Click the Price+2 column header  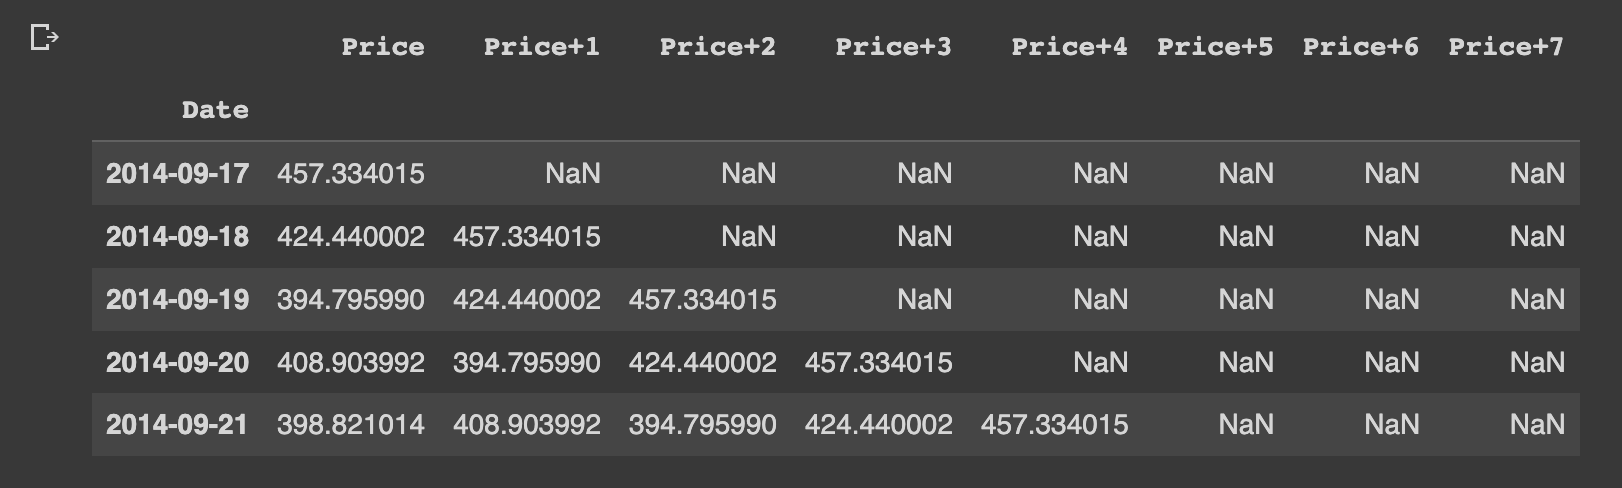[x=718, y=46]
